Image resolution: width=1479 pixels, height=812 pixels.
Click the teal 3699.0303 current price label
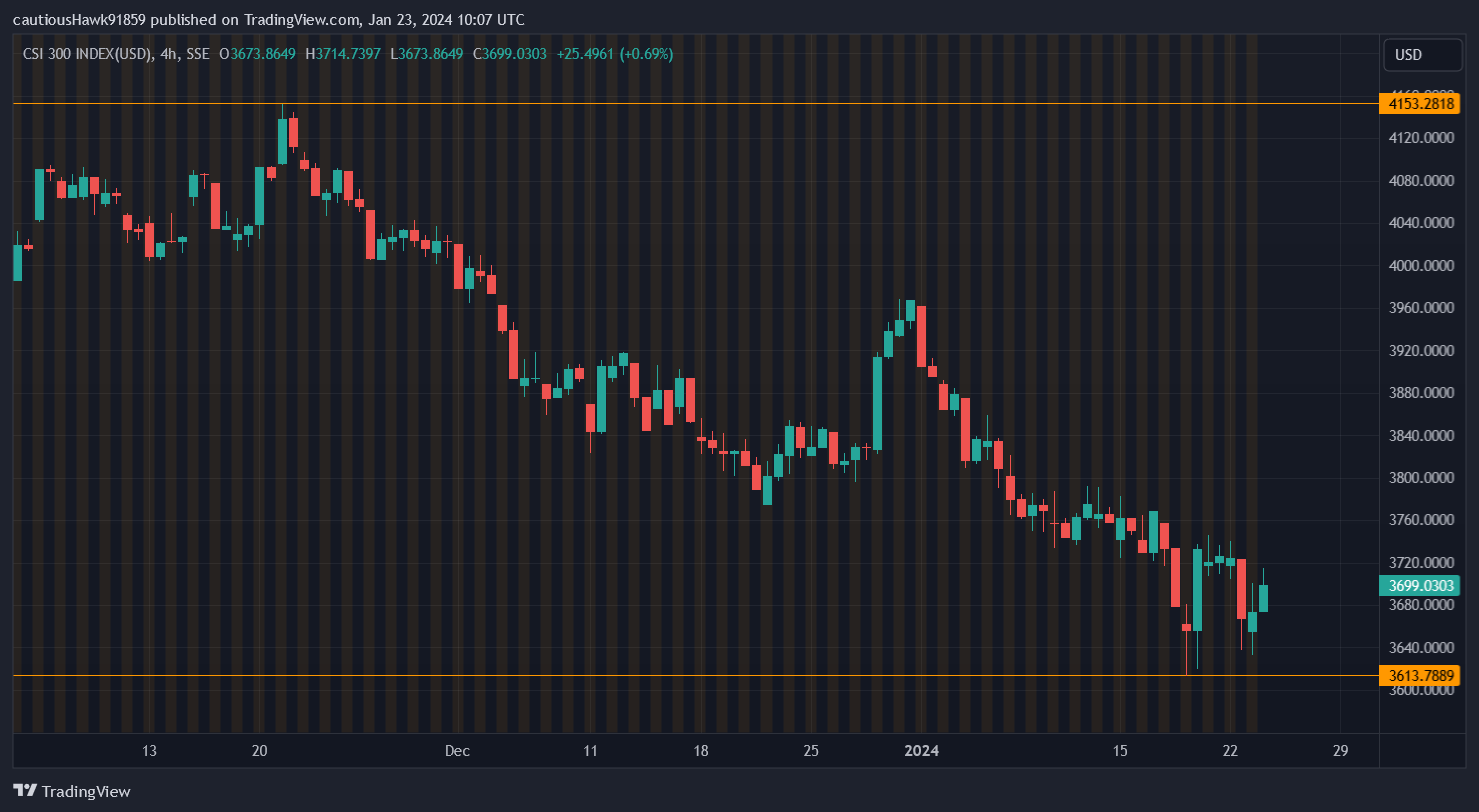1419,585
